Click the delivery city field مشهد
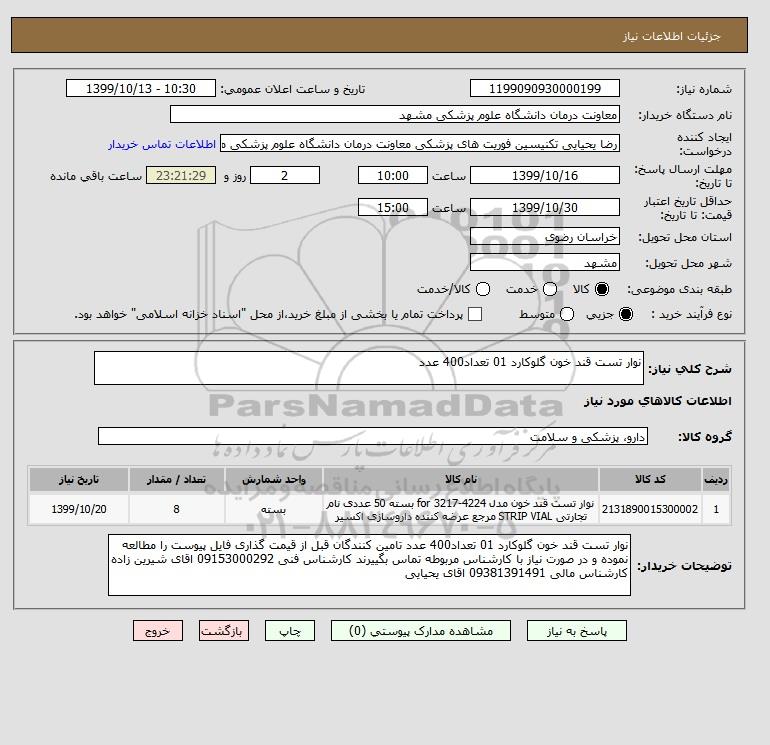This screenshot has width=770, height=745. (x=545, y=263)
